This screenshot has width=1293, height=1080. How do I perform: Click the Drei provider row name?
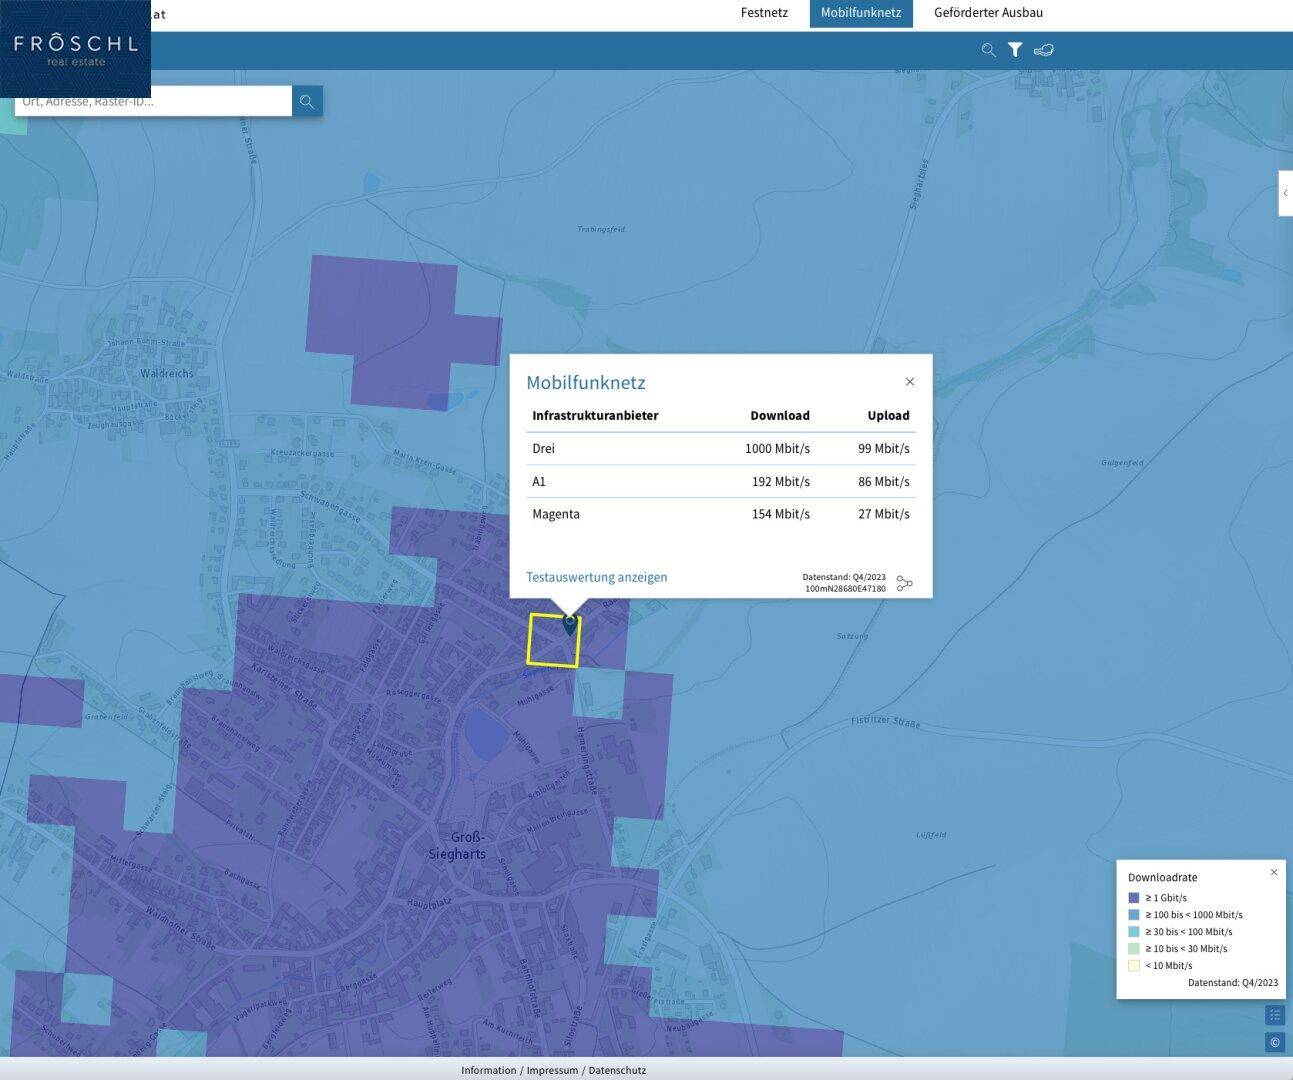(x=543, y=448)
